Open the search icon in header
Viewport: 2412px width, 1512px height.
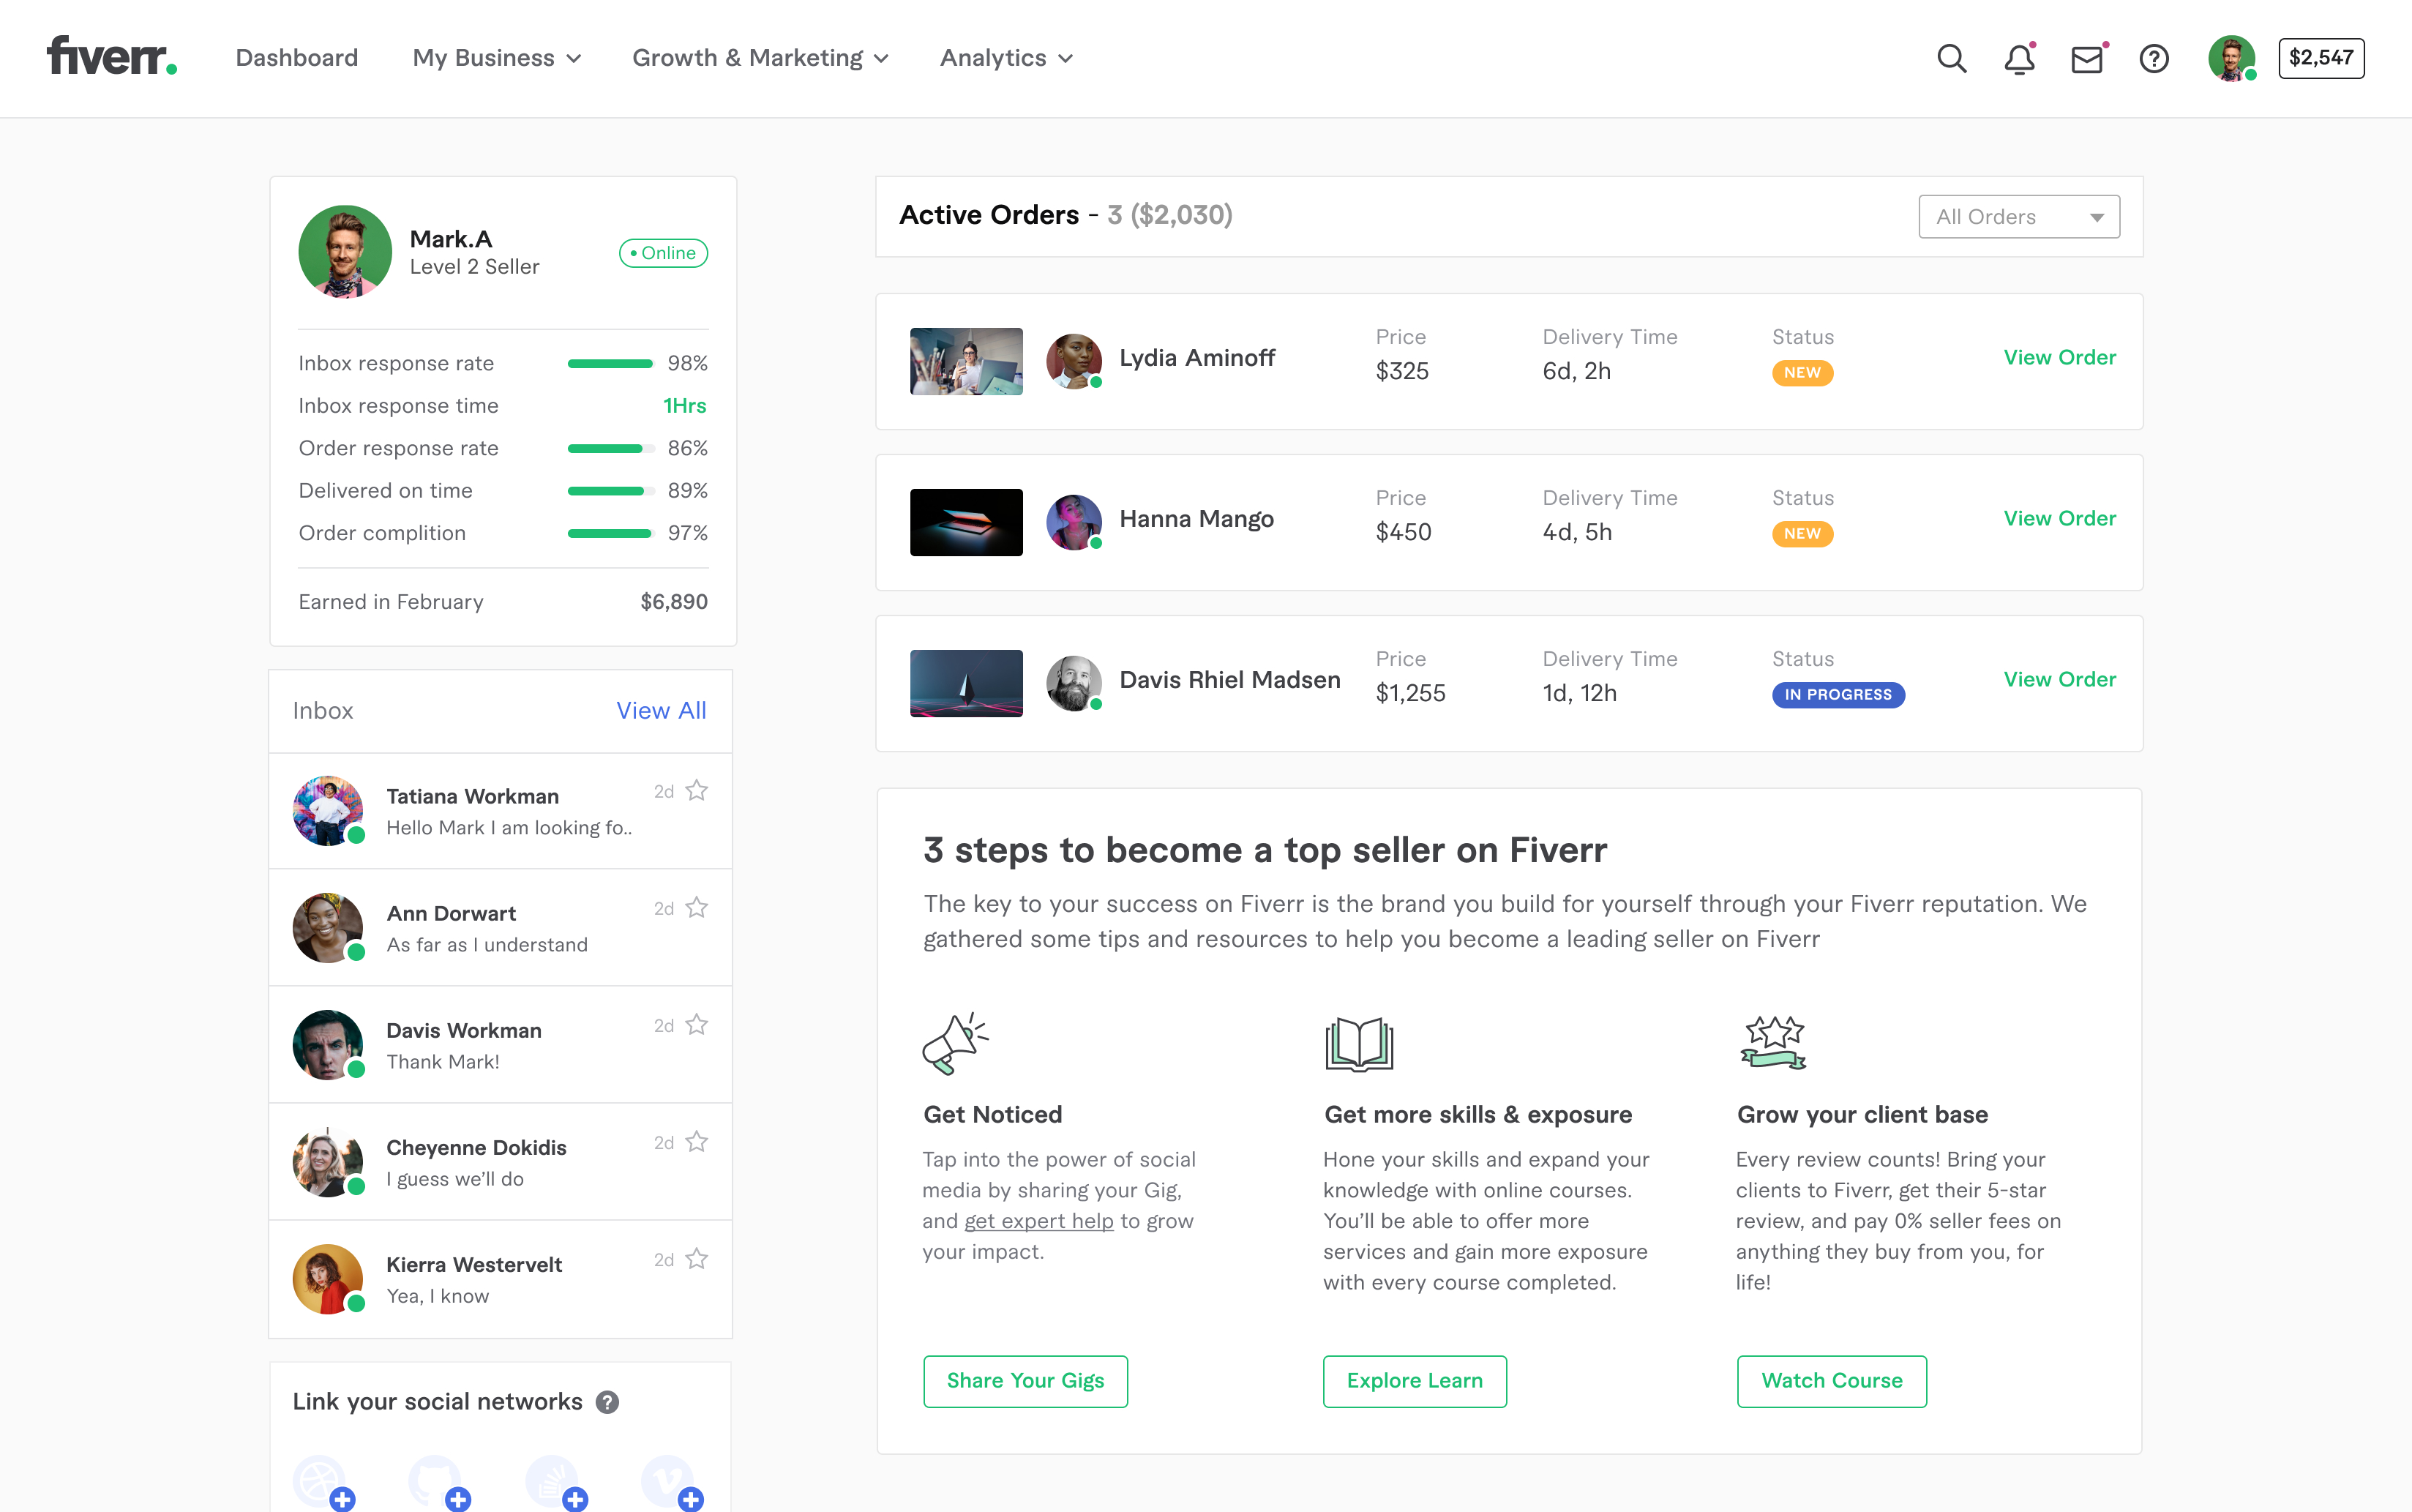1951,58
